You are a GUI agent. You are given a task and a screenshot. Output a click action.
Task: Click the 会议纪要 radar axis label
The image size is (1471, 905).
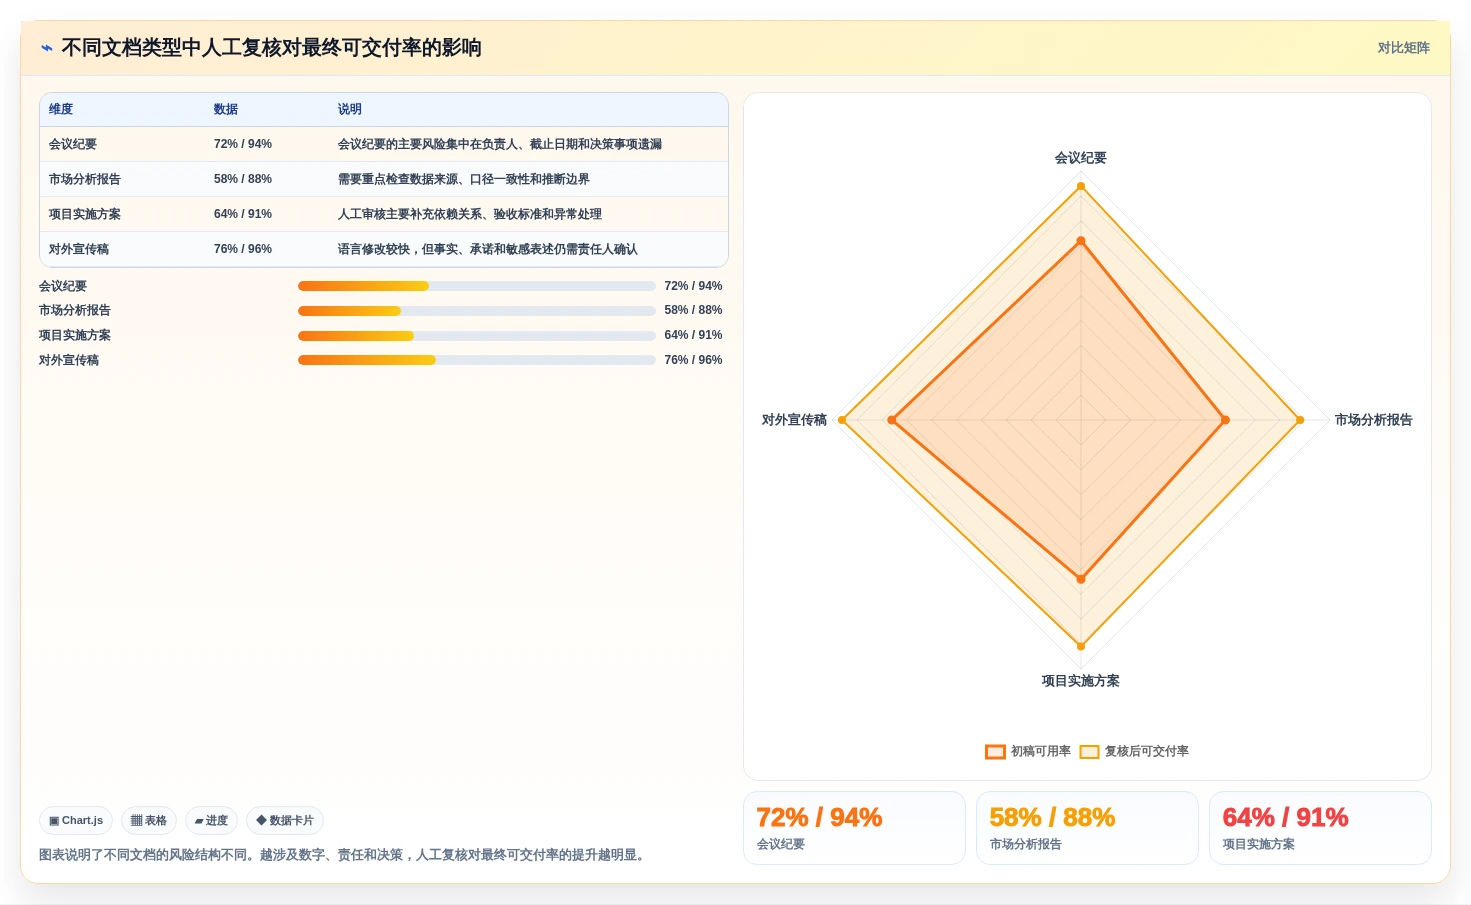(x=1081, y=158)
